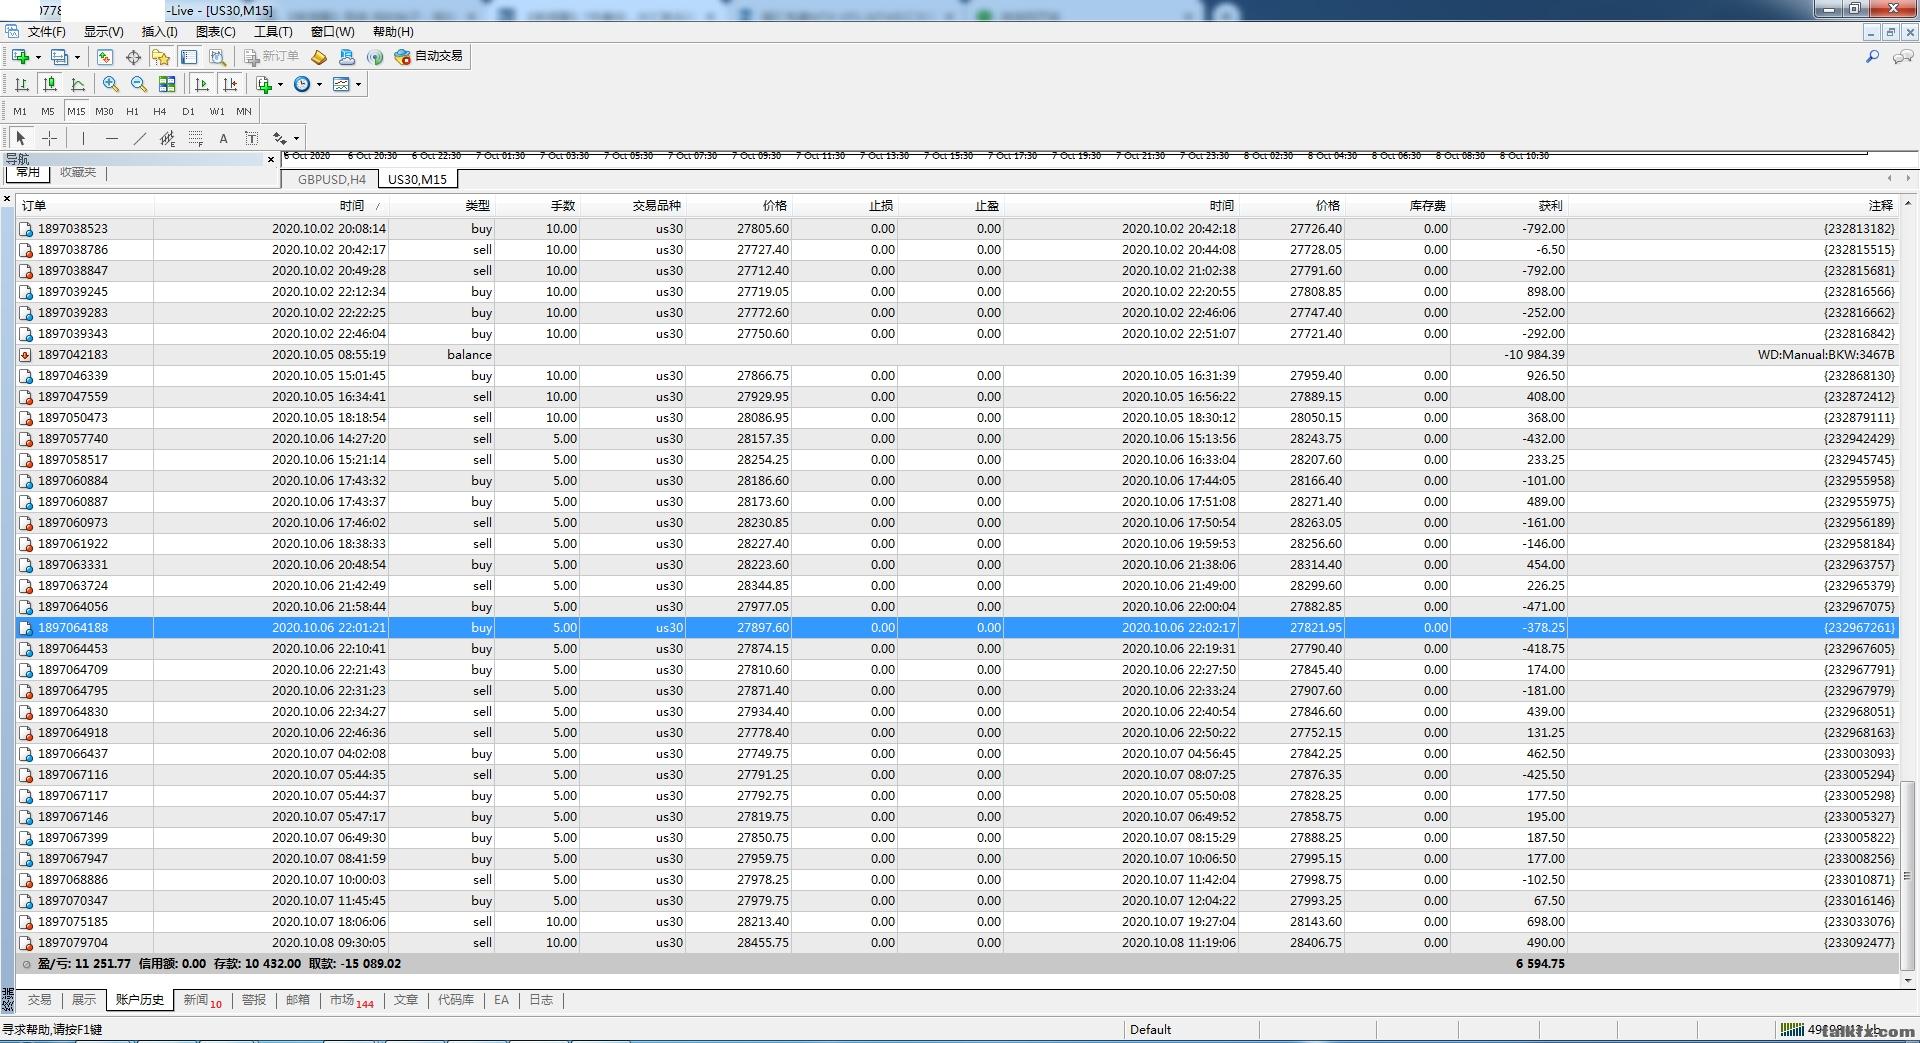1920x1043 pixels.
Task: Select the horizontal line tool
Action: [111, 139]
